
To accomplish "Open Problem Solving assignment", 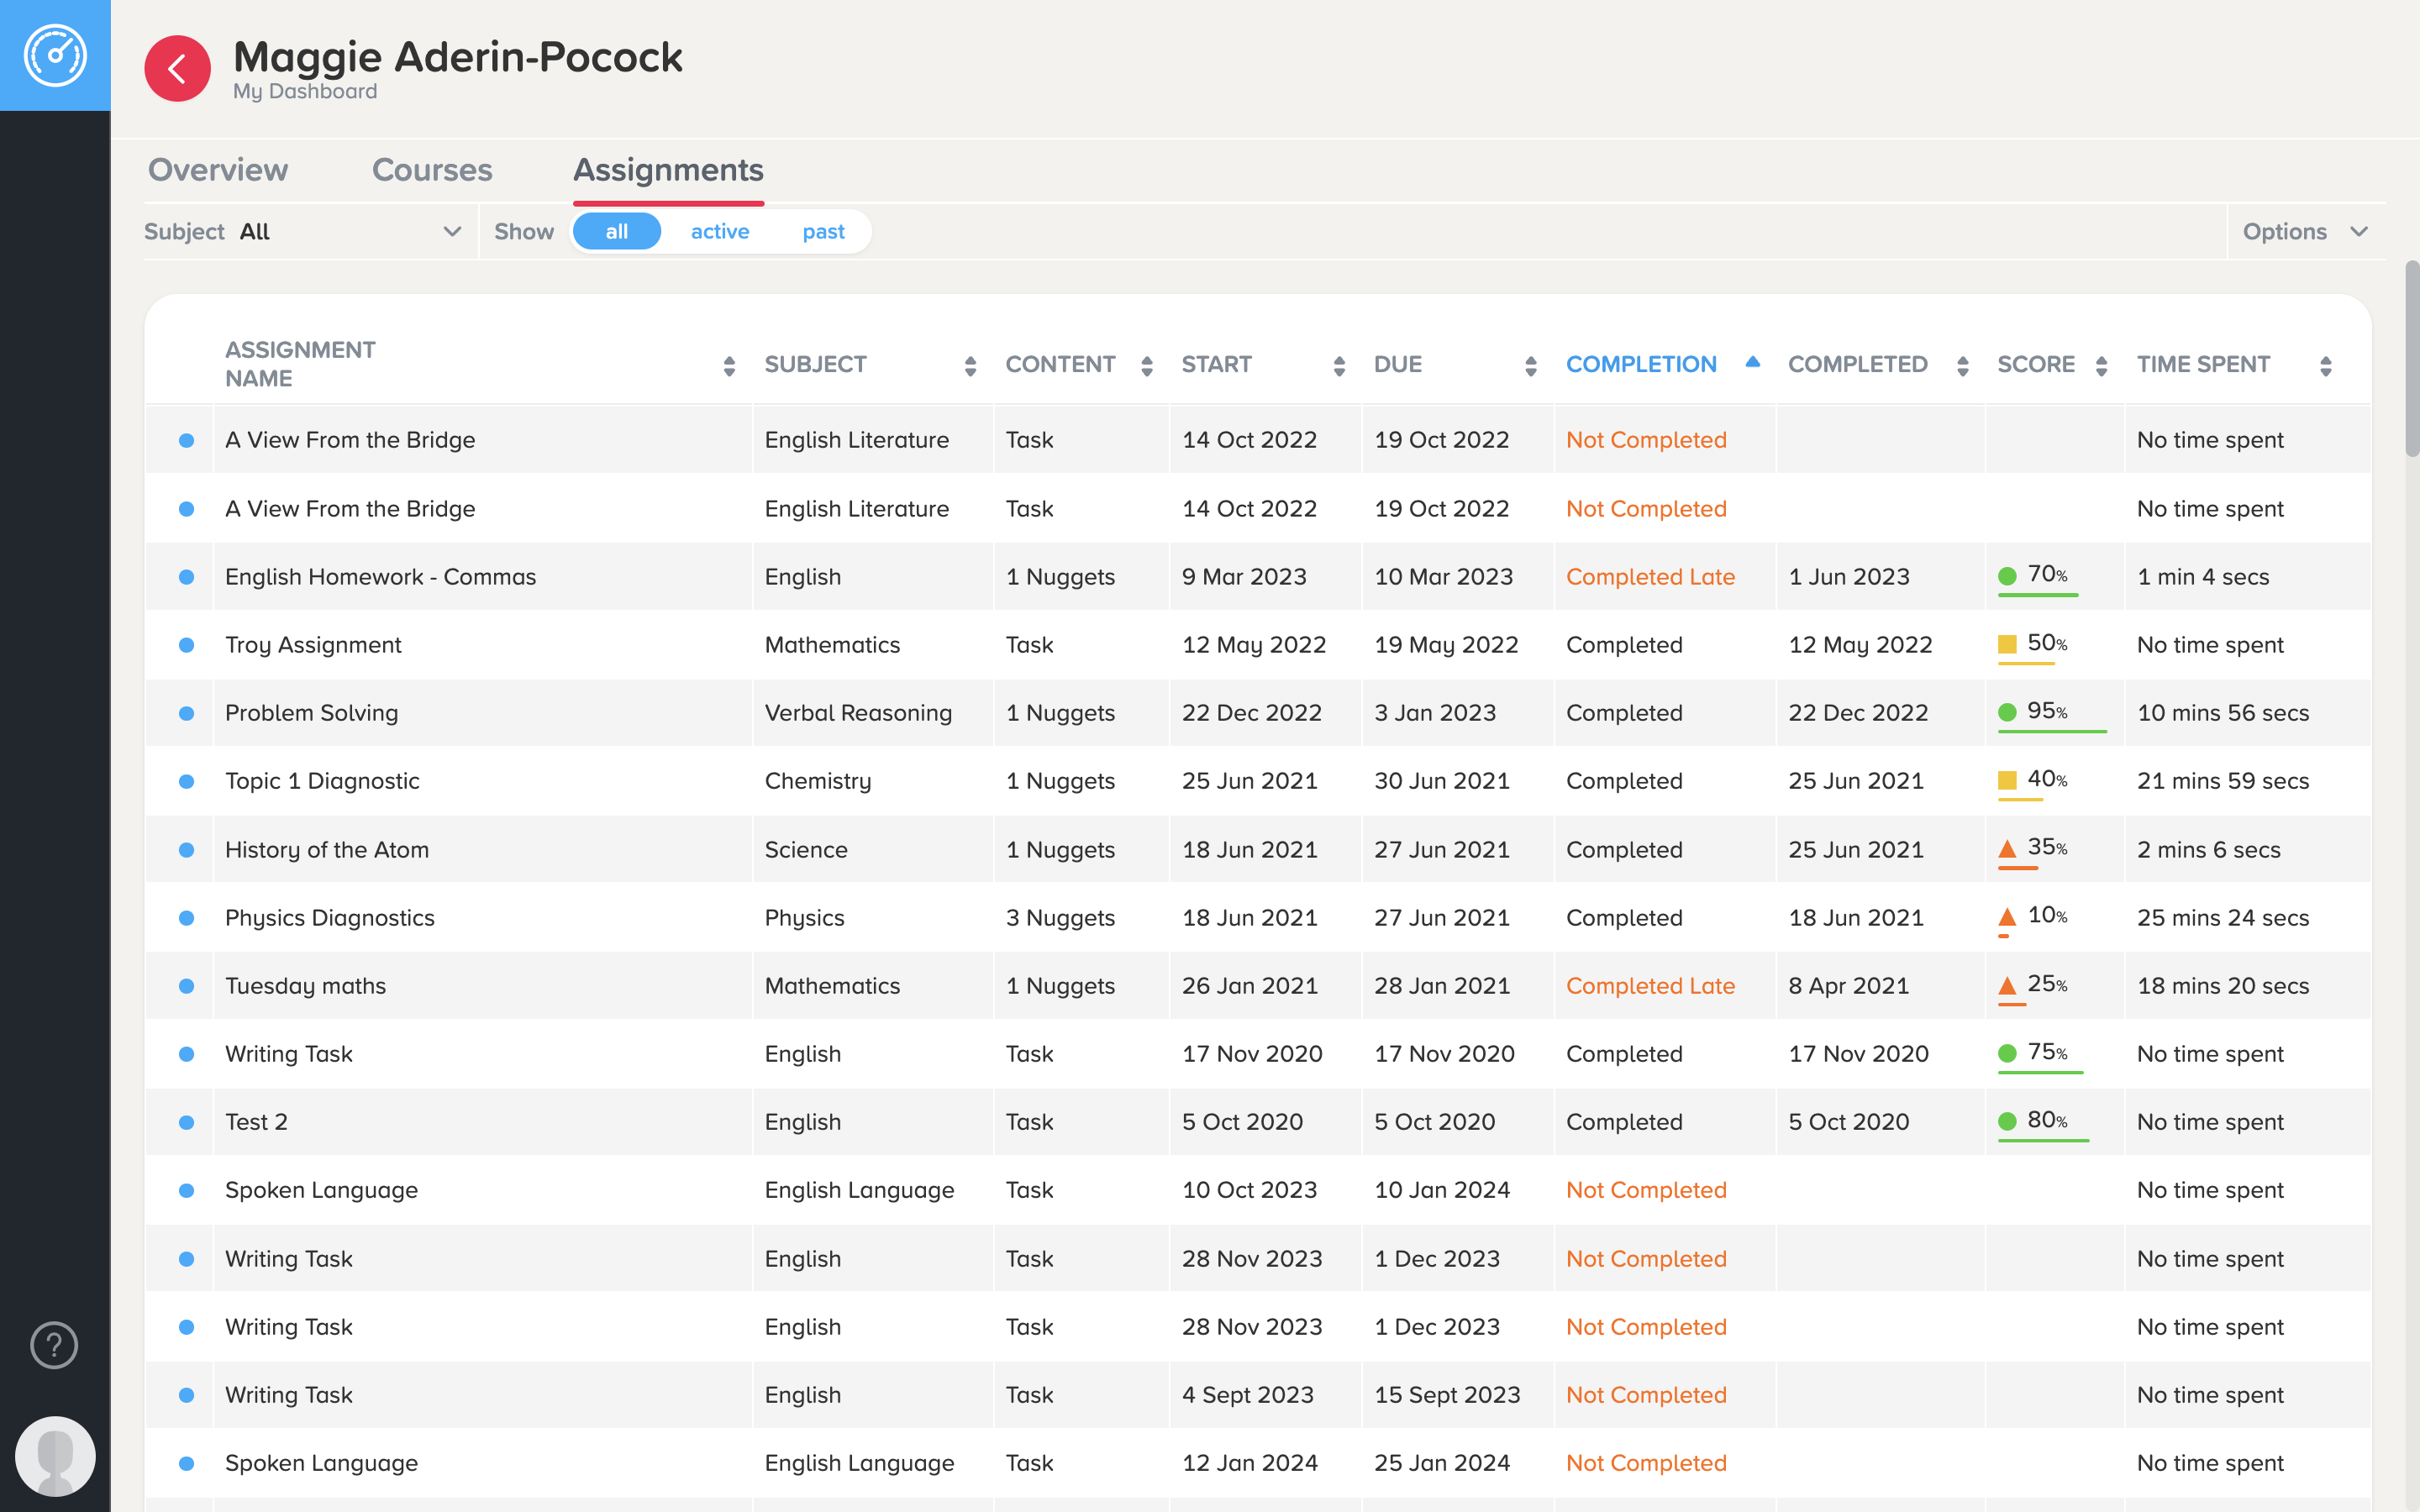I will [x=311, y=713].
